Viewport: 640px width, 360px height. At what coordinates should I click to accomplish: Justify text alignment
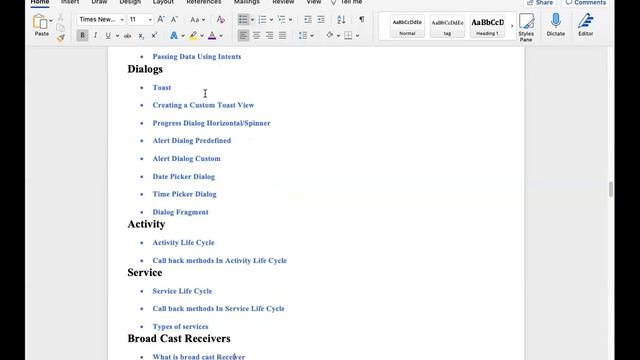point(282,36)
